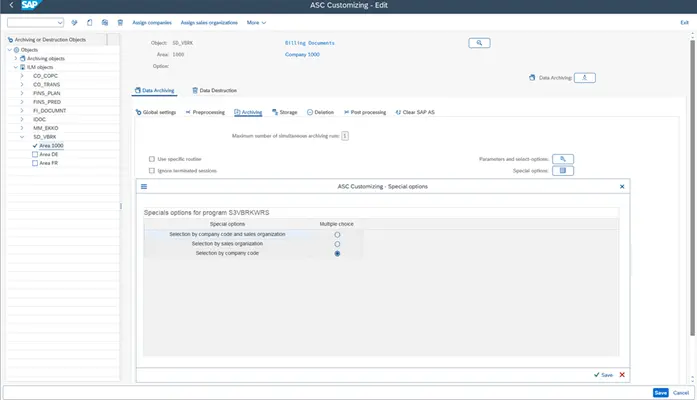
Task: Open the command field dropdown
Action: pyautogui.click(x=60, y=22)
